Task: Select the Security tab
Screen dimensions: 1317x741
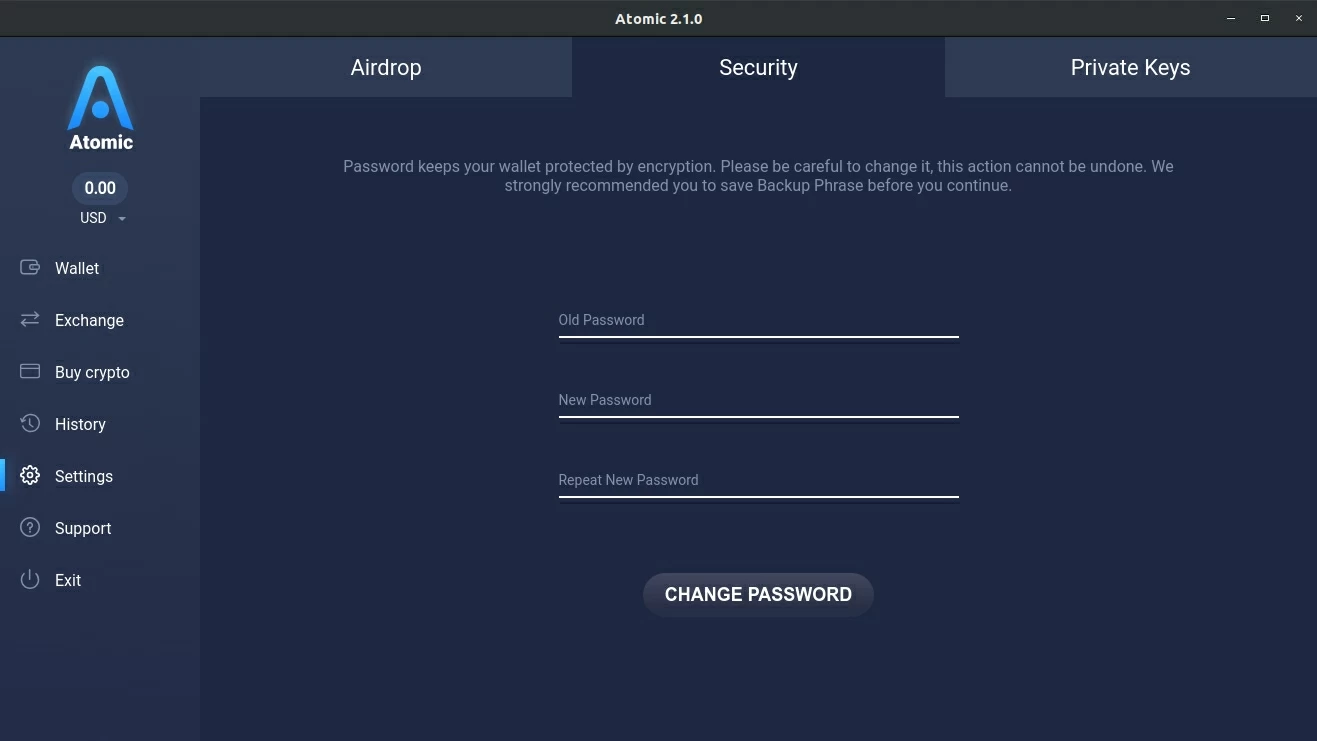Action: (758, 68)
